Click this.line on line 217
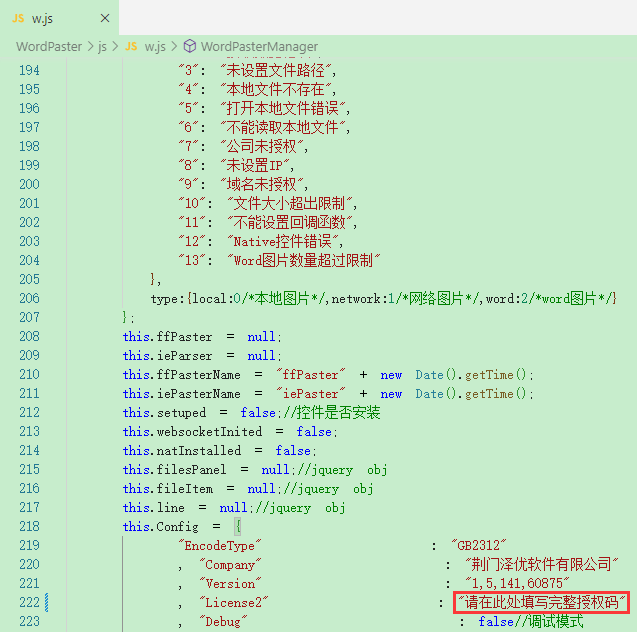This screenshot has height=632, width=637. pyautogui.click(x=154, y=508)
